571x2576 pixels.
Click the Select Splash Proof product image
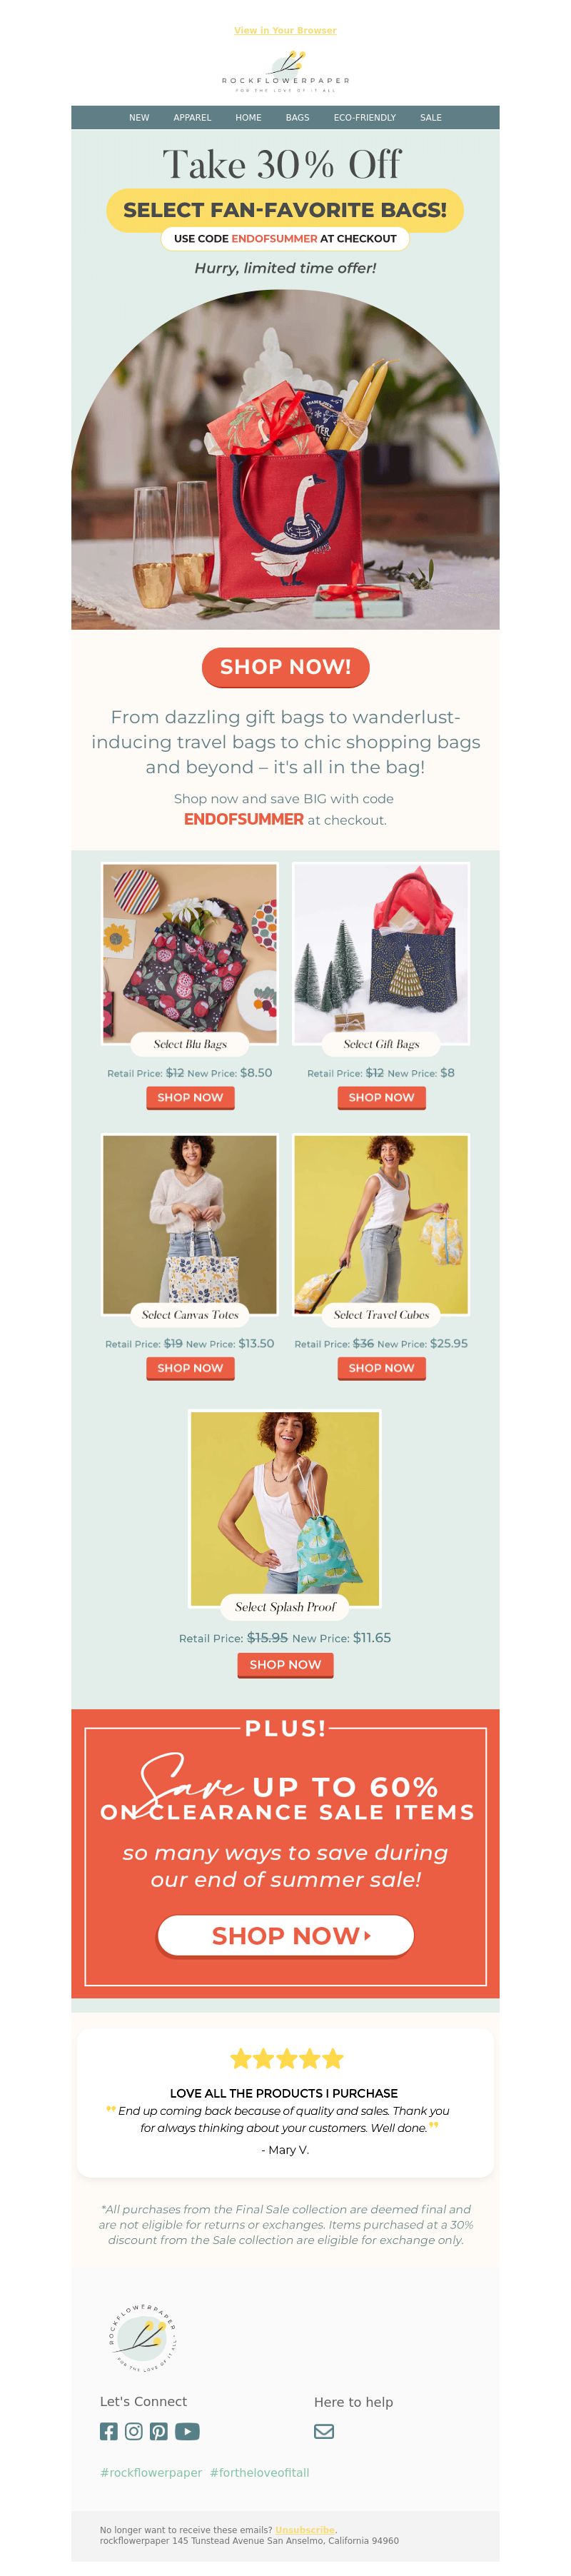(285, 1507)
